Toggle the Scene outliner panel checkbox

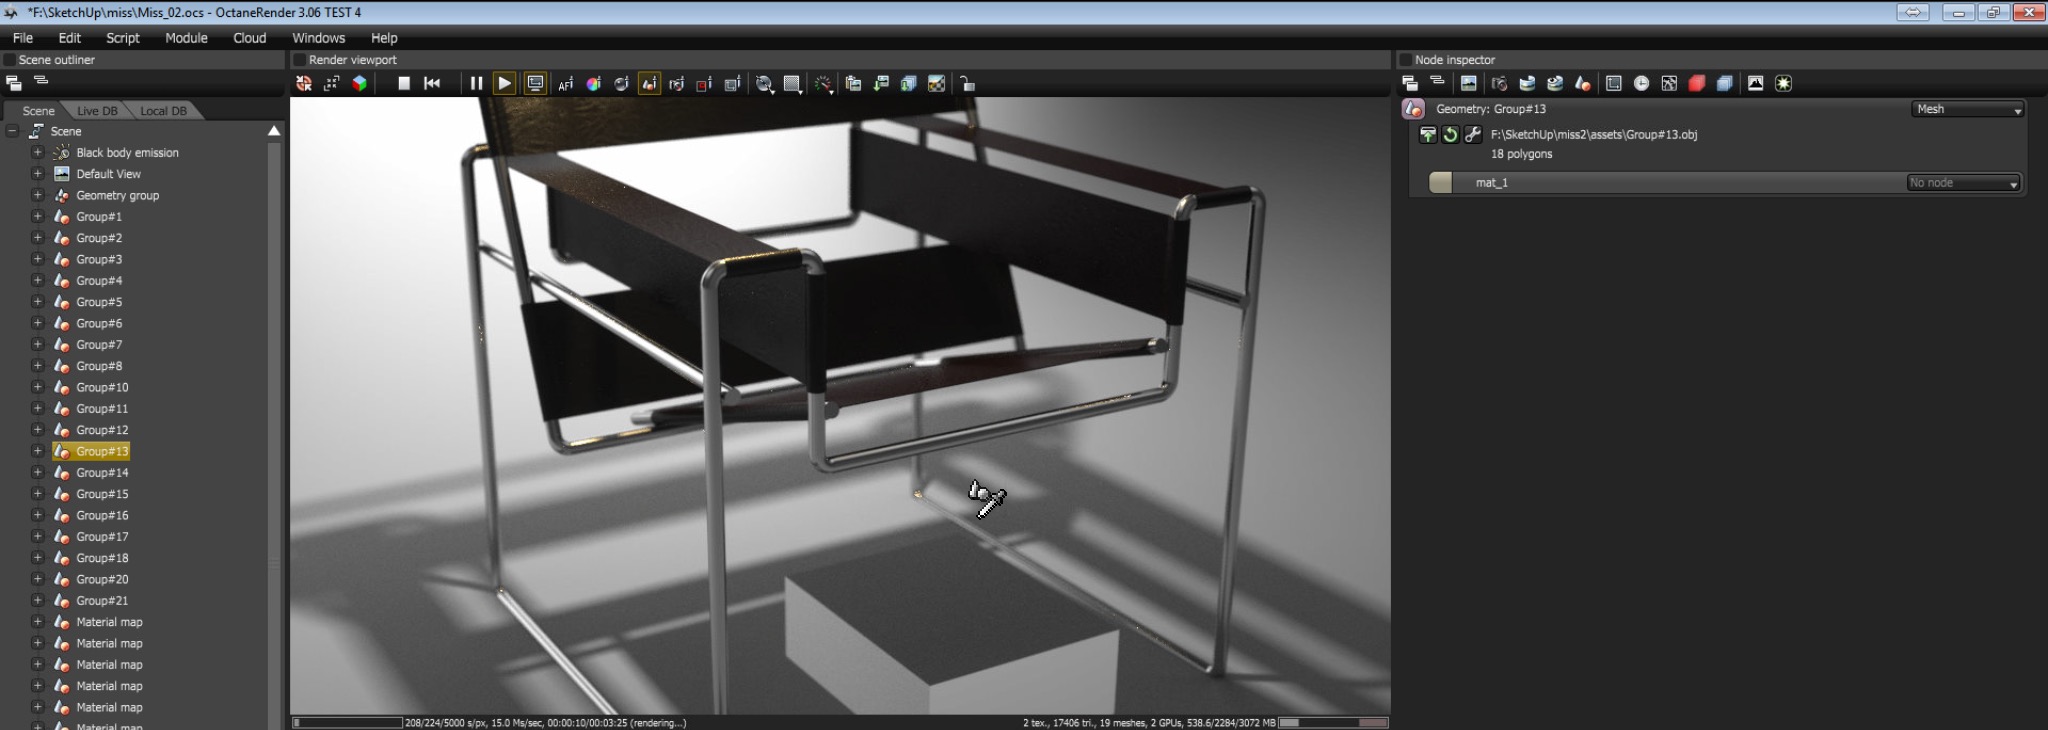click(x=10, y=60)
